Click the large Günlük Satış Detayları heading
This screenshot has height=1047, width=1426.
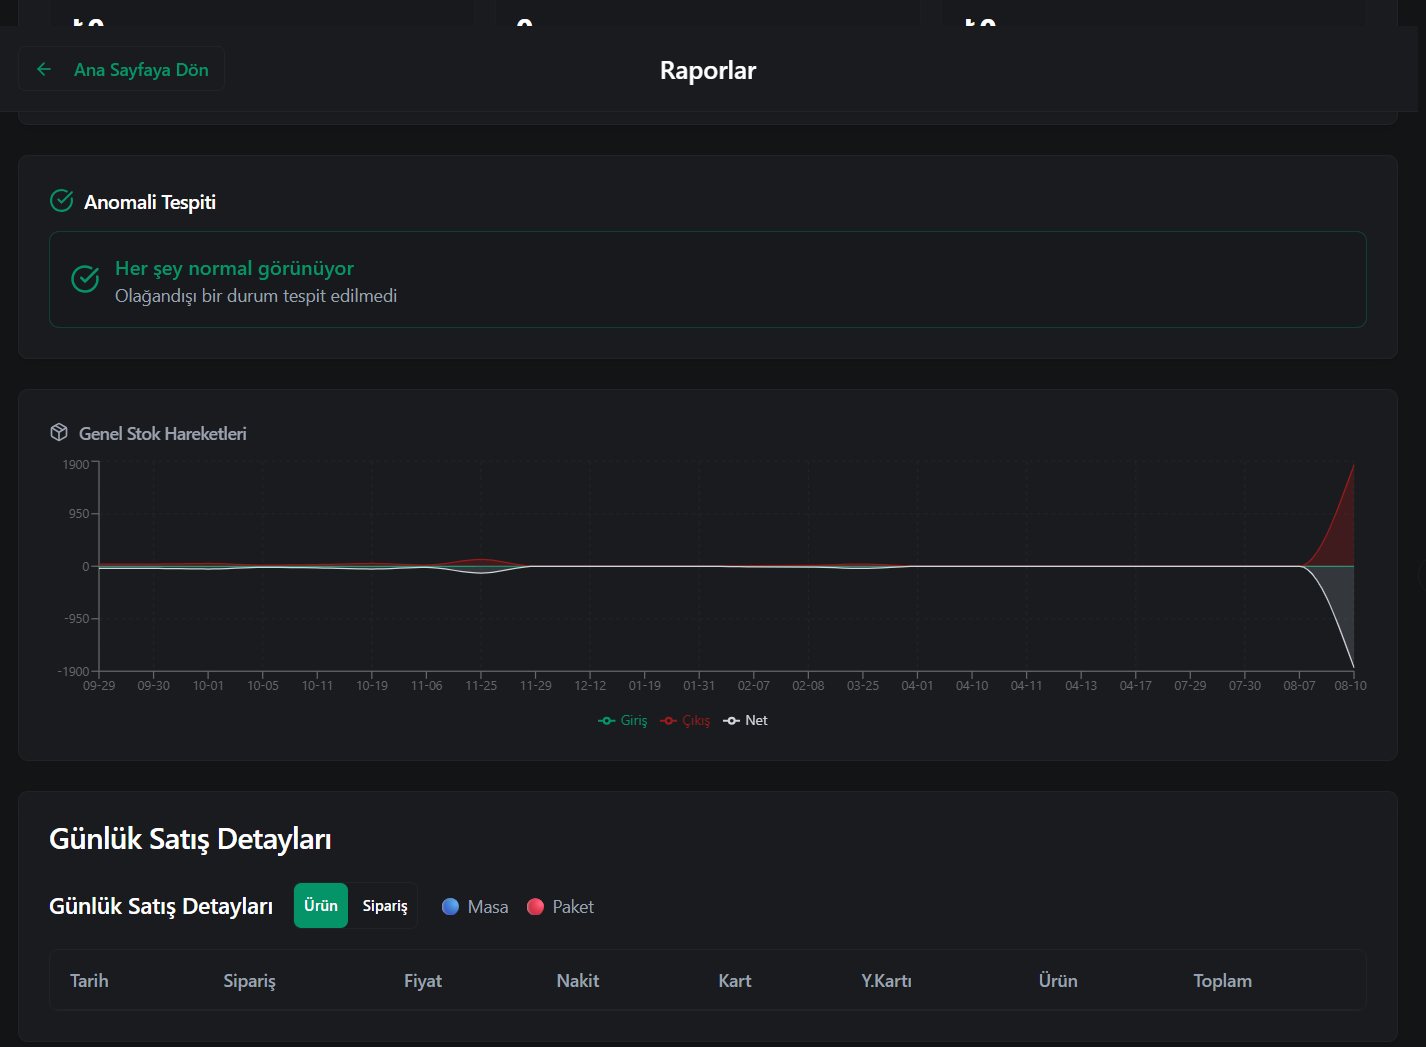pos(190,838)
